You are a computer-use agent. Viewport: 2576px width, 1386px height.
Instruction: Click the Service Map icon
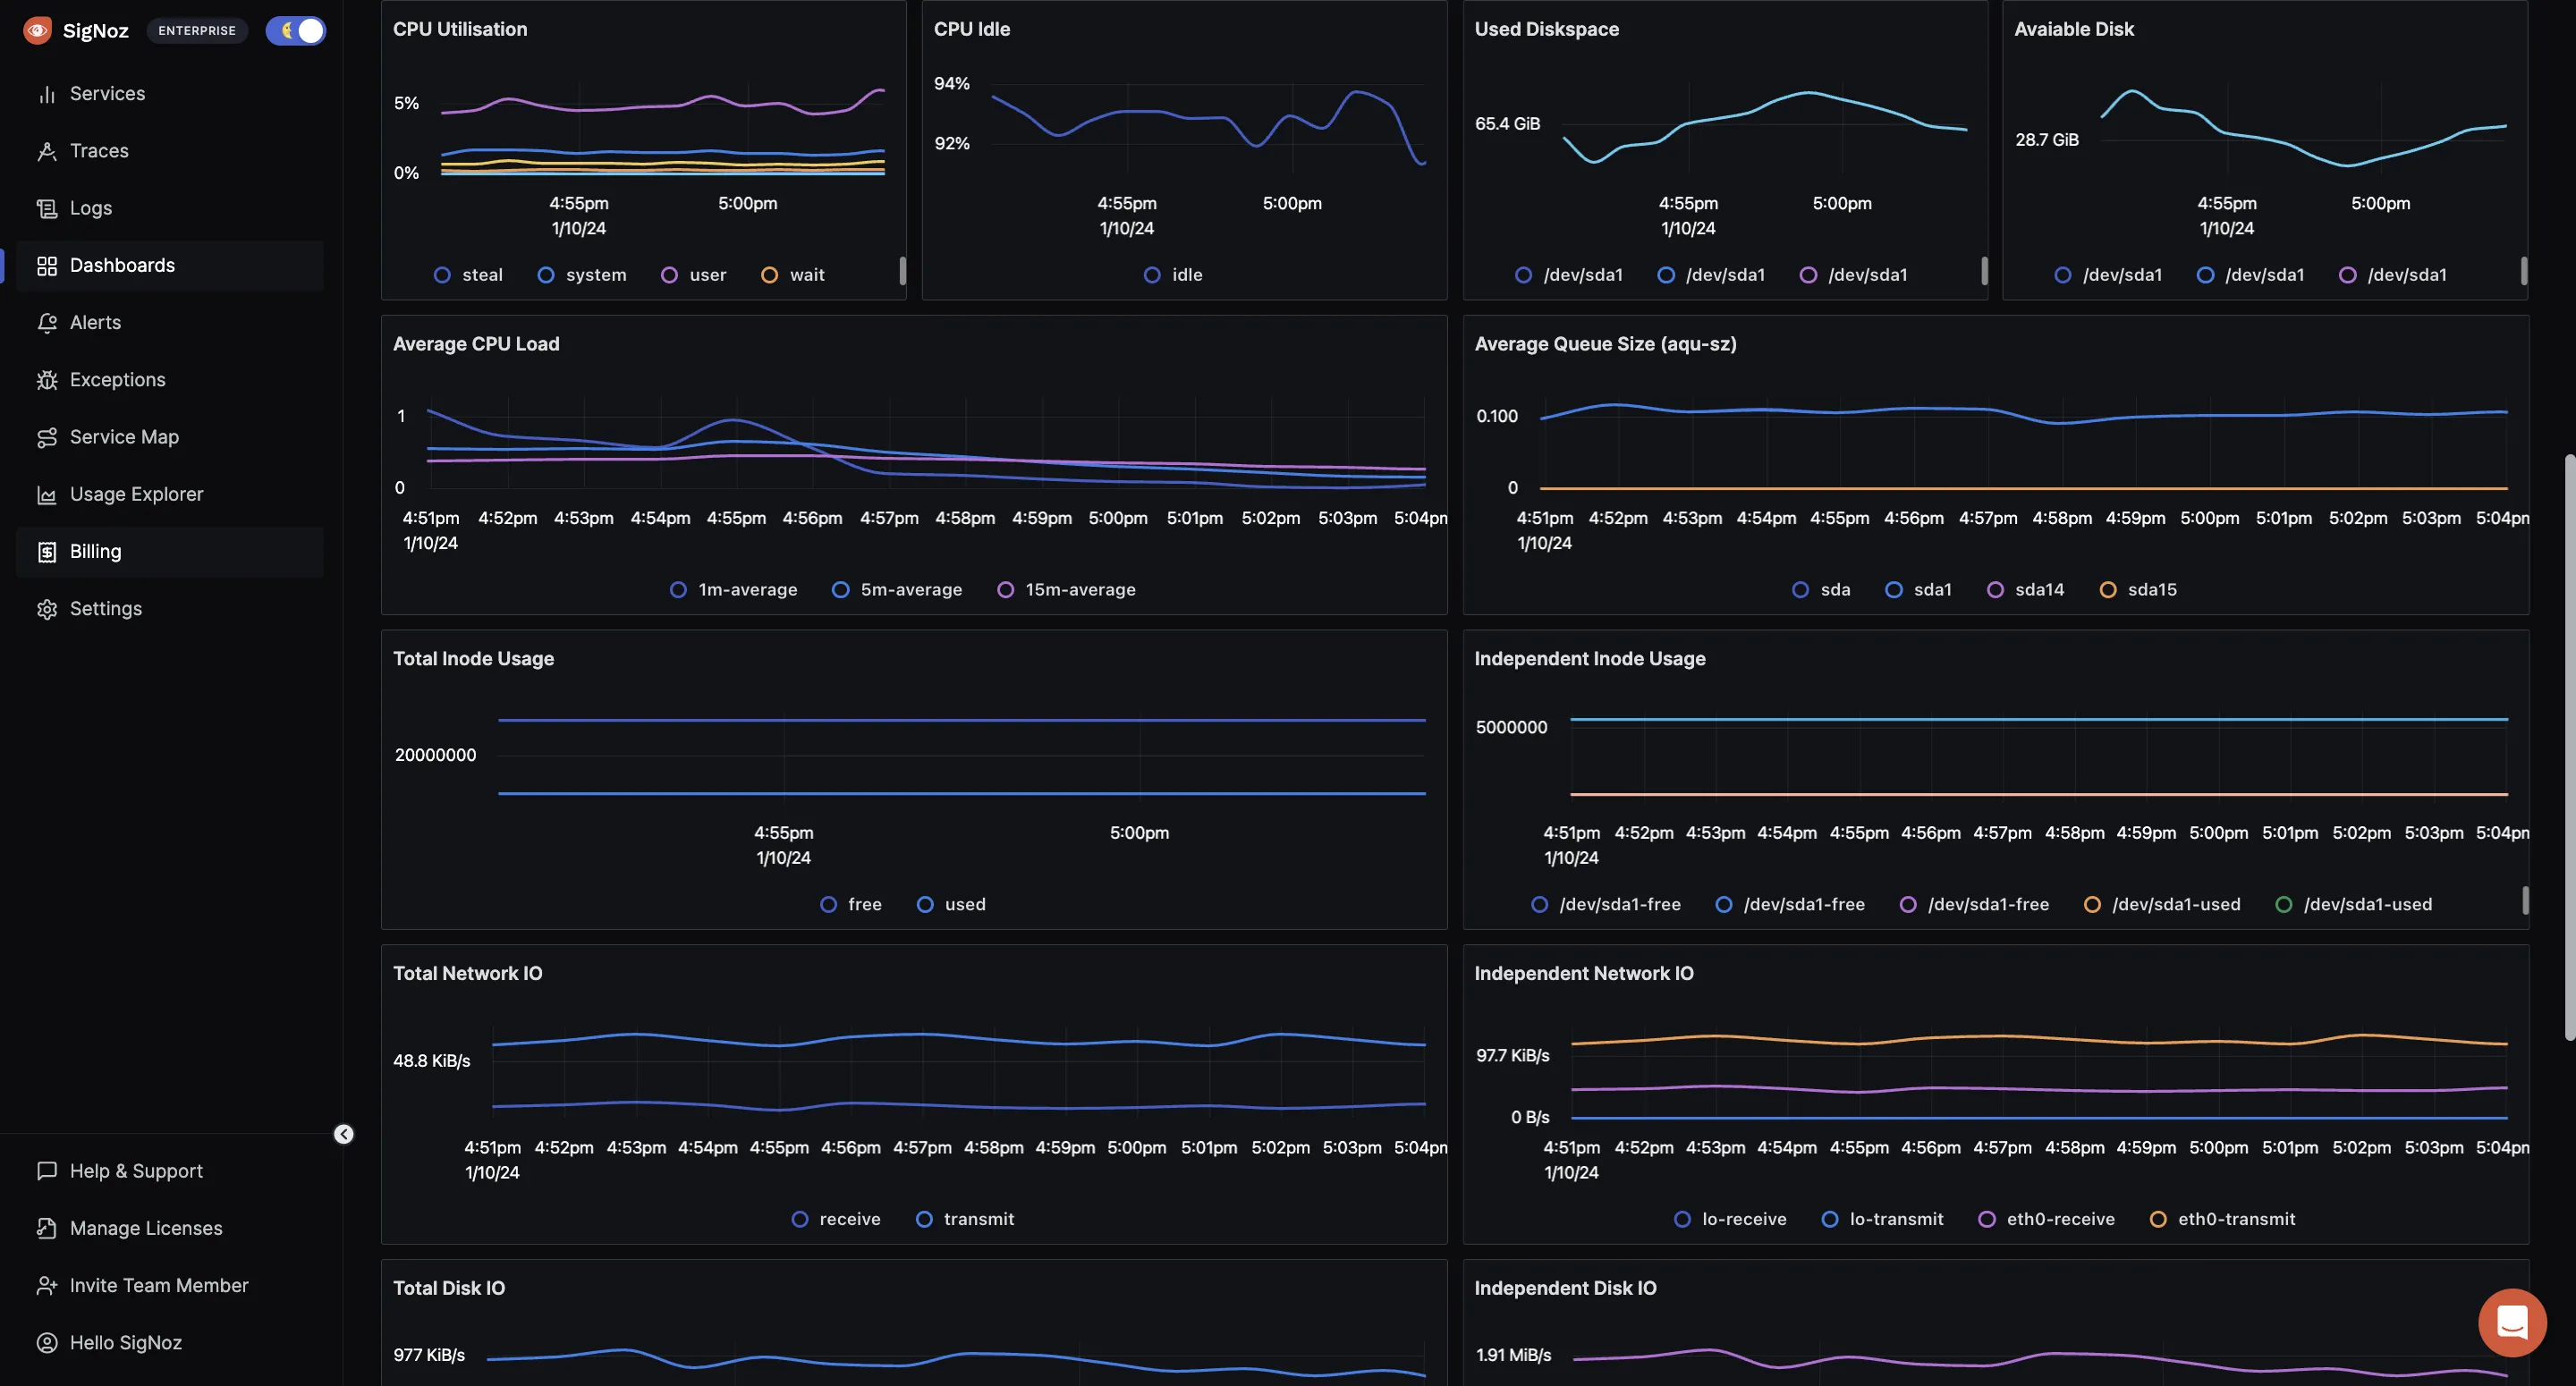click(x=46, y=437)
